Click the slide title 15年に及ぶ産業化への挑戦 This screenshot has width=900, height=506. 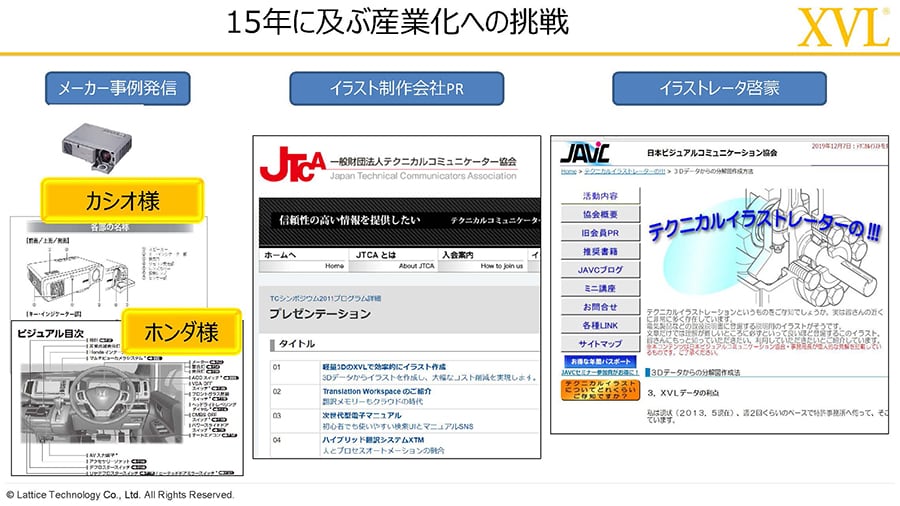point(397,23)
